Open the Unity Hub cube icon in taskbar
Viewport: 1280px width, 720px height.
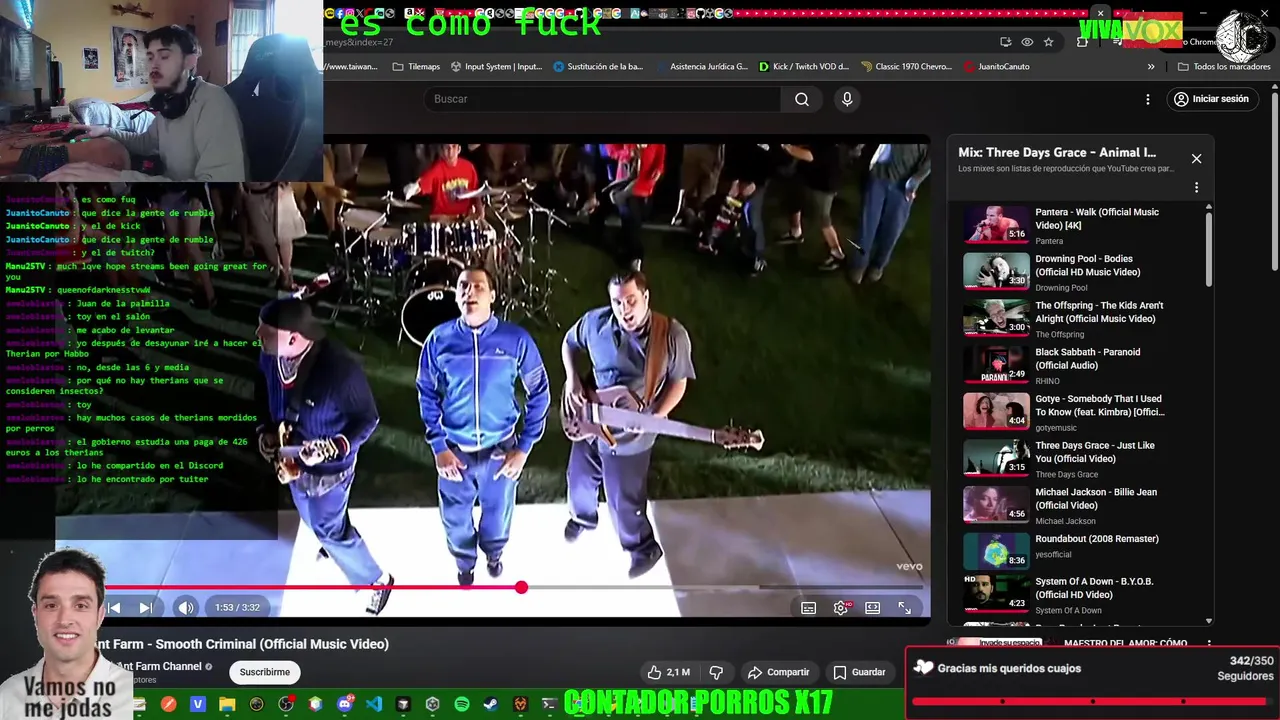432,705
